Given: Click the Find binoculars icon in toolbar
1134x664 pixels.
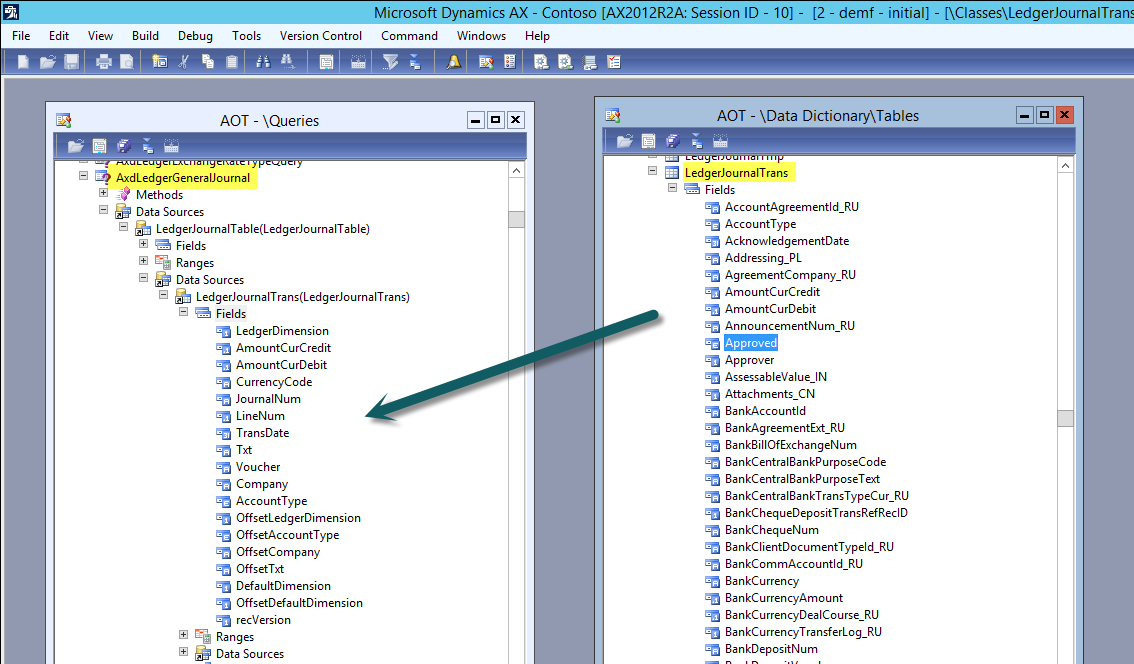Looking at the screenshot, I should click(263, 62).
